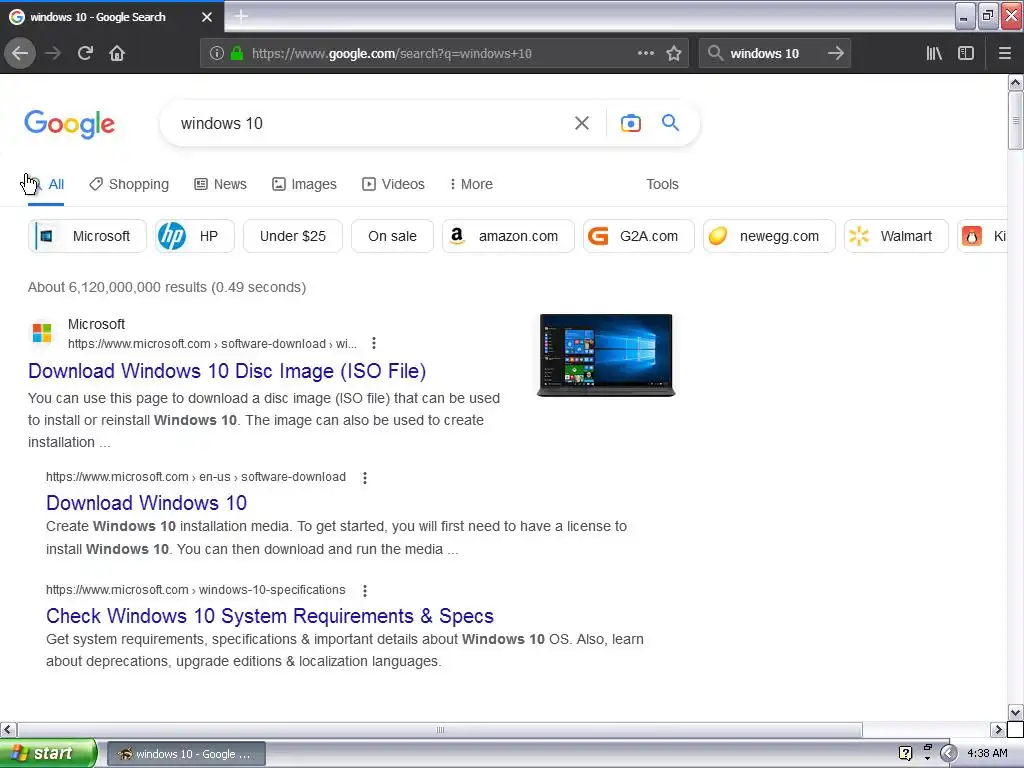Go to the home page icon
This screenshot has width=1024, height=768.
[x=117, y=53]
